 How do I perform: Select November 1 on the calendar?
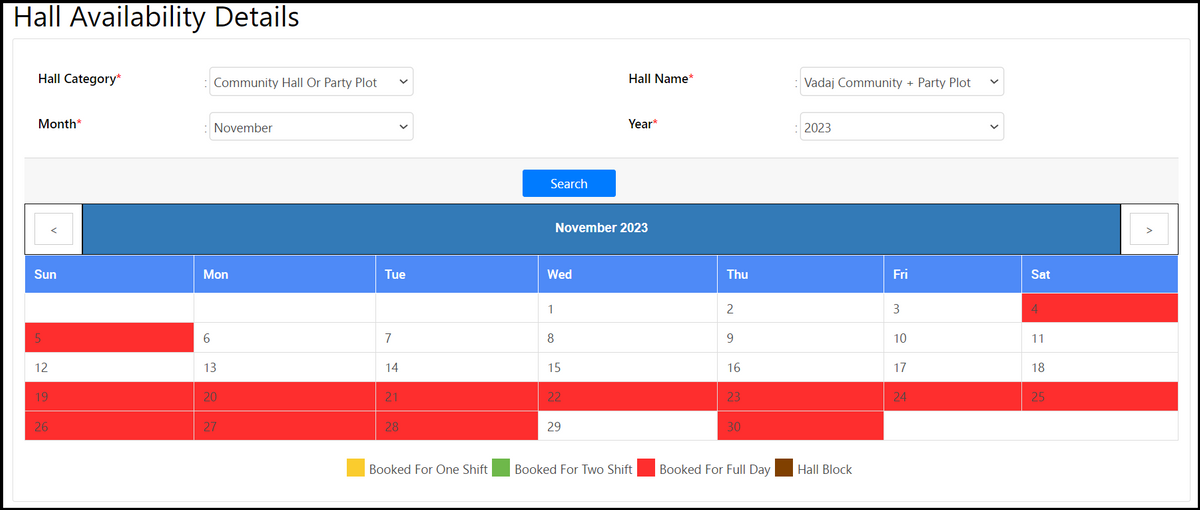pyautogui.click(x=627, y=309)
